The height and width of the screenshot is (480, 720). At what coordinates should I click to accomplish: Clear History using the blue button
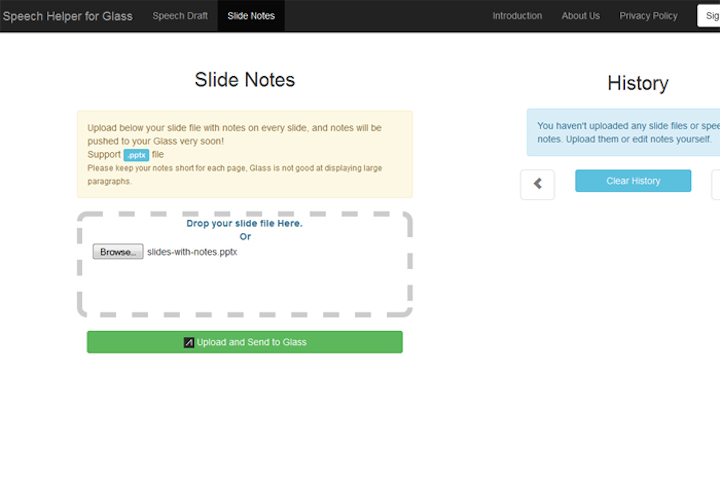click(x=633, y=181)
